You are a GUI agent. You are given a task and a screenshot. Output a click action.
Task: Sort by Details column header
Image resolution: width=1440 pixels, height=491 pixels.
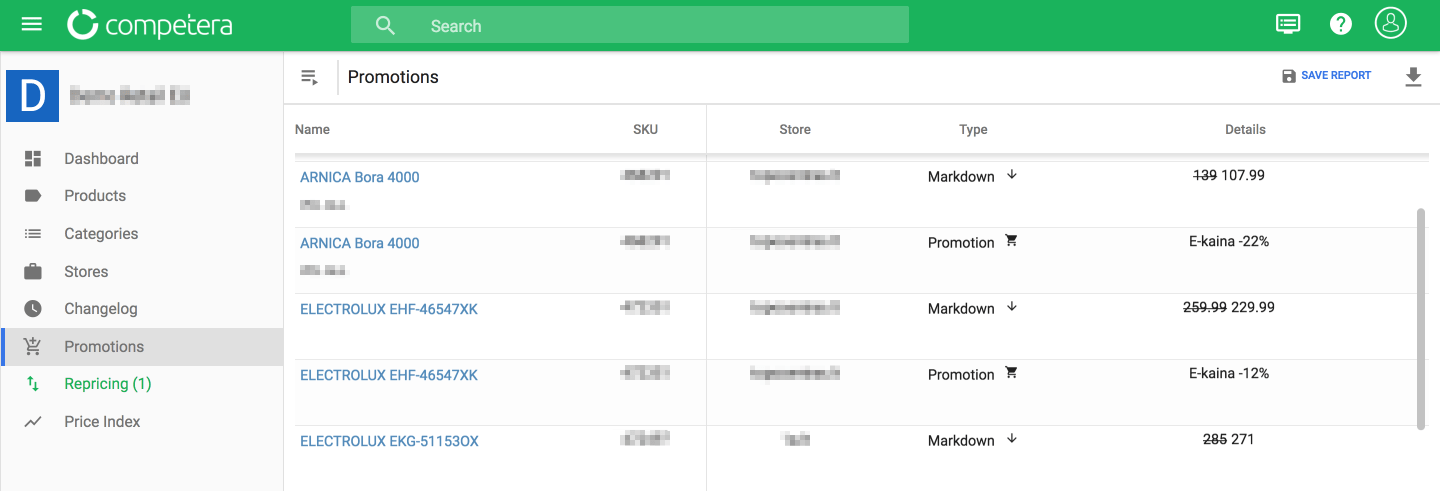[1245, 129]
